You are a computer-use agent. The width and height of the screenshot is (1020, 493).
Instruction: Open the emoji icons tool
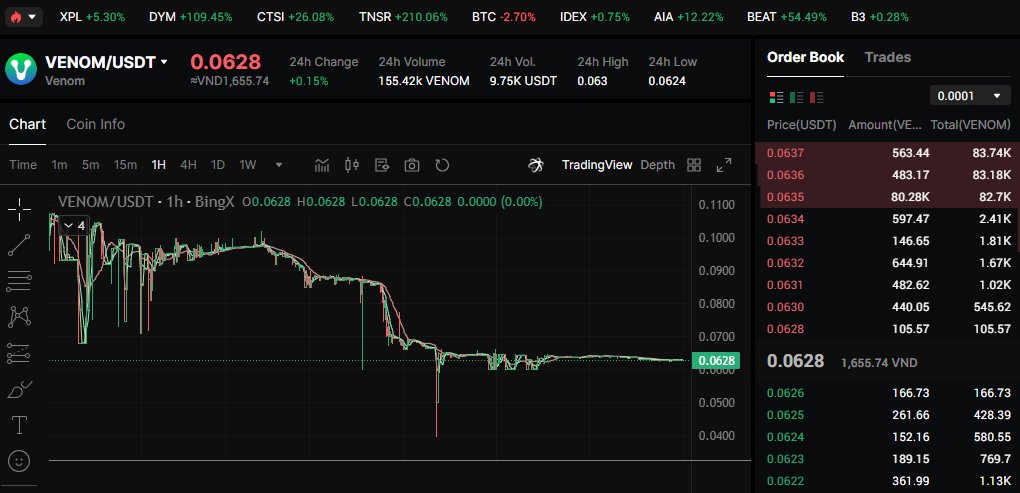click(20, 461)
